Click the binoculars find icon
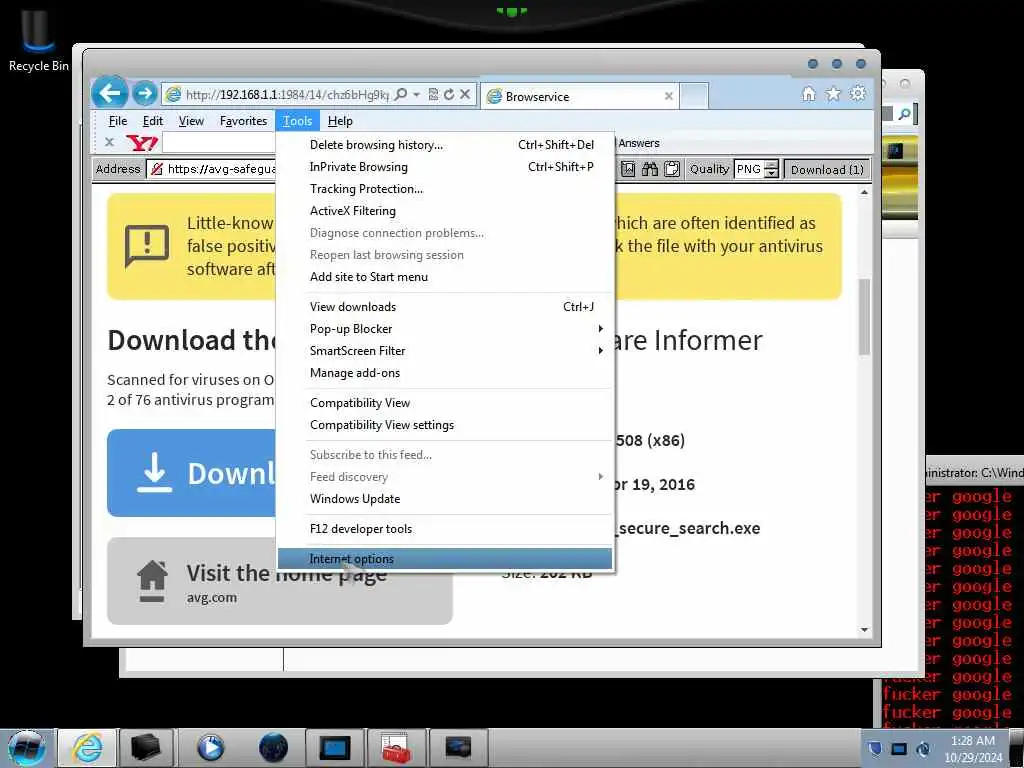Image resolution: width=1024 pixels, height=768 pixels. [650, 169]
